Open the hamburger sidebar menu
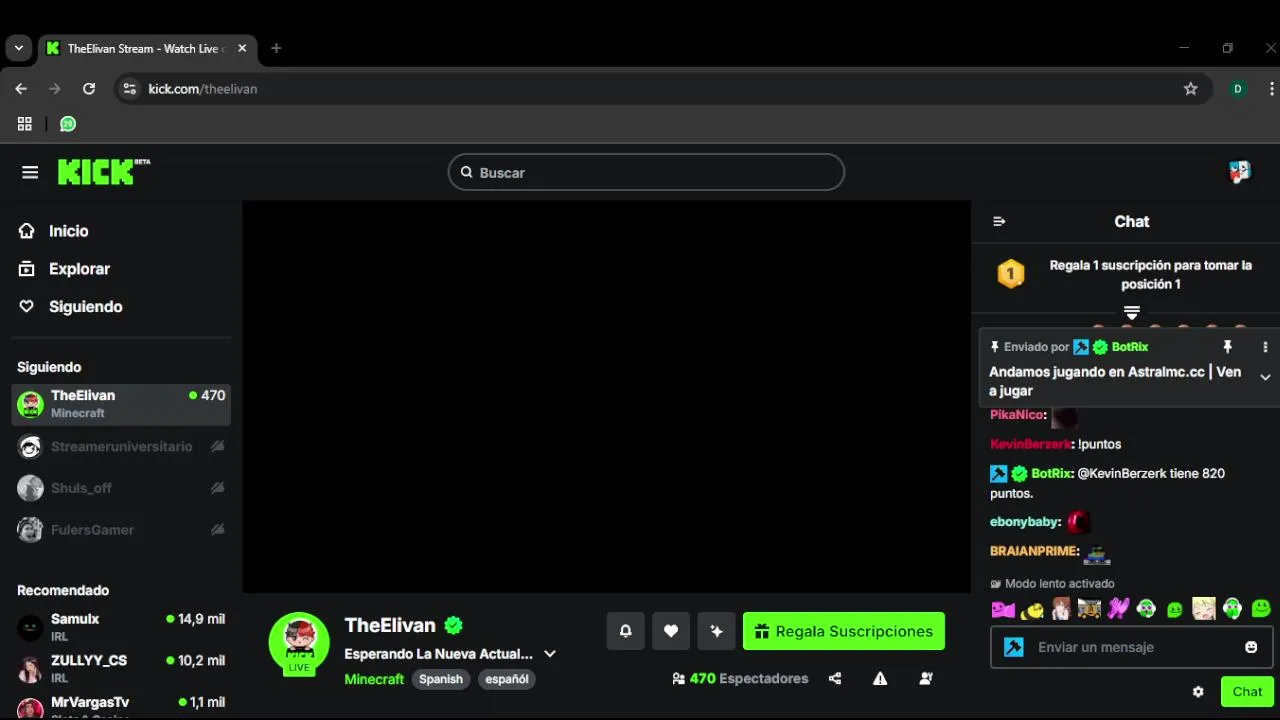 pos(30,172)
